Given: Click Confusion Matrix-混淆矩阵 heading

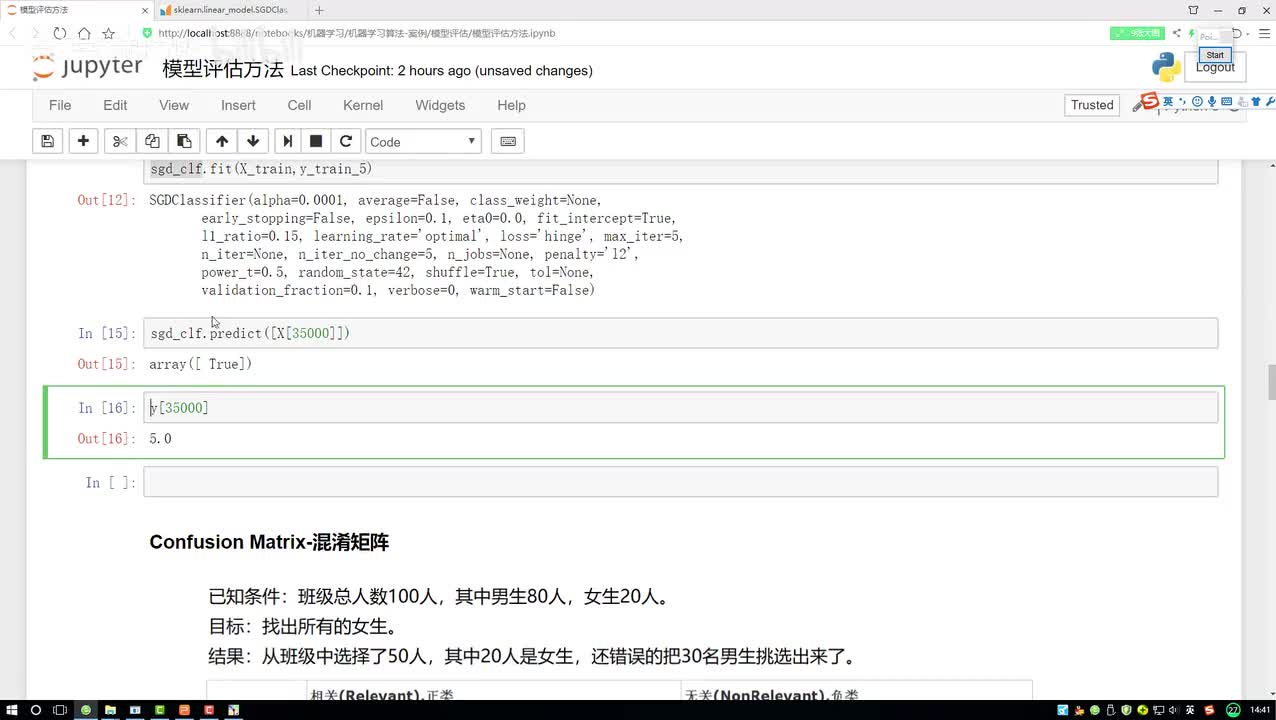Looking at the screenshot, I should 269,542.
